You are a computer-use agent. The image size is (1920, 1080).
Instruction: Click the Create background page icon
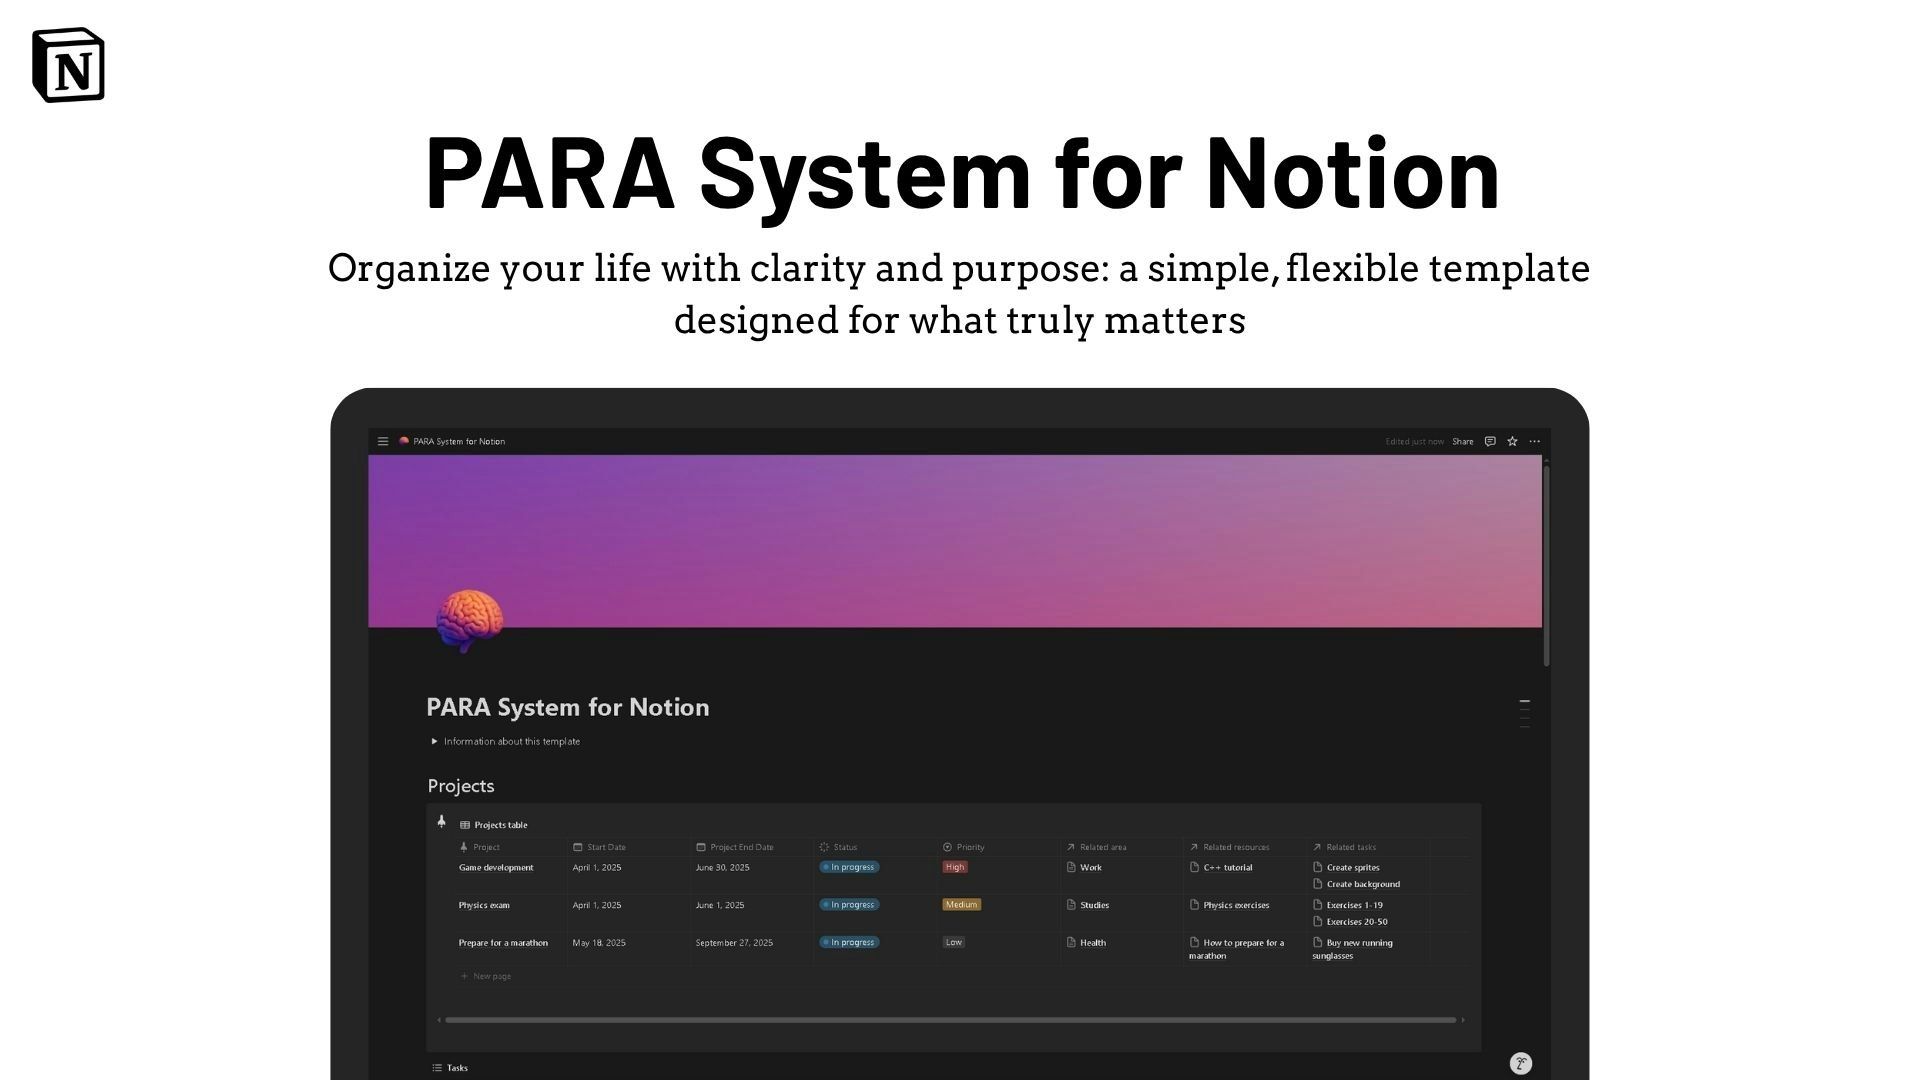(x=1317, y=884)
